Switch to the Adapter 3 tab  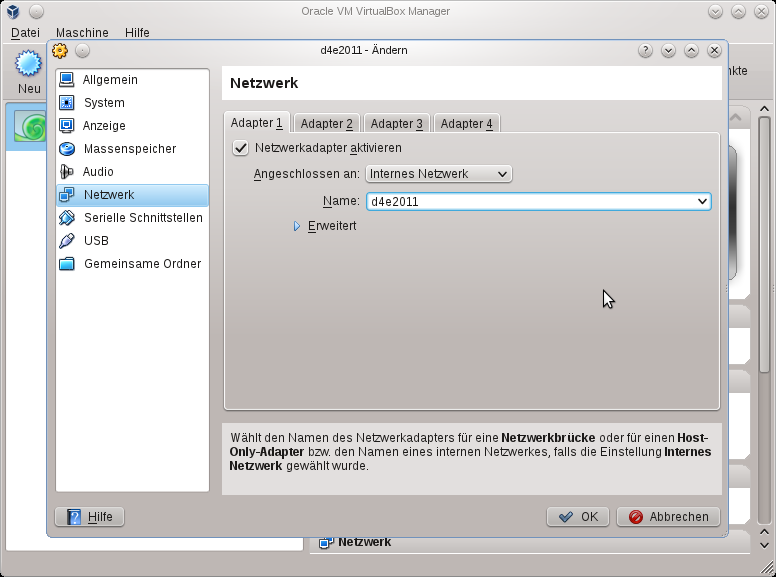[396, 124]
